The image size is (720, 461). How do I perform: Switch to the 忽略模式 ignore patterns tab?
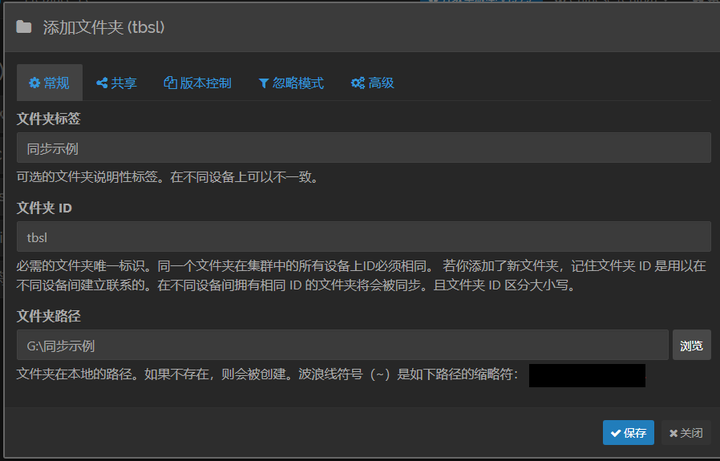pos(291,83)
